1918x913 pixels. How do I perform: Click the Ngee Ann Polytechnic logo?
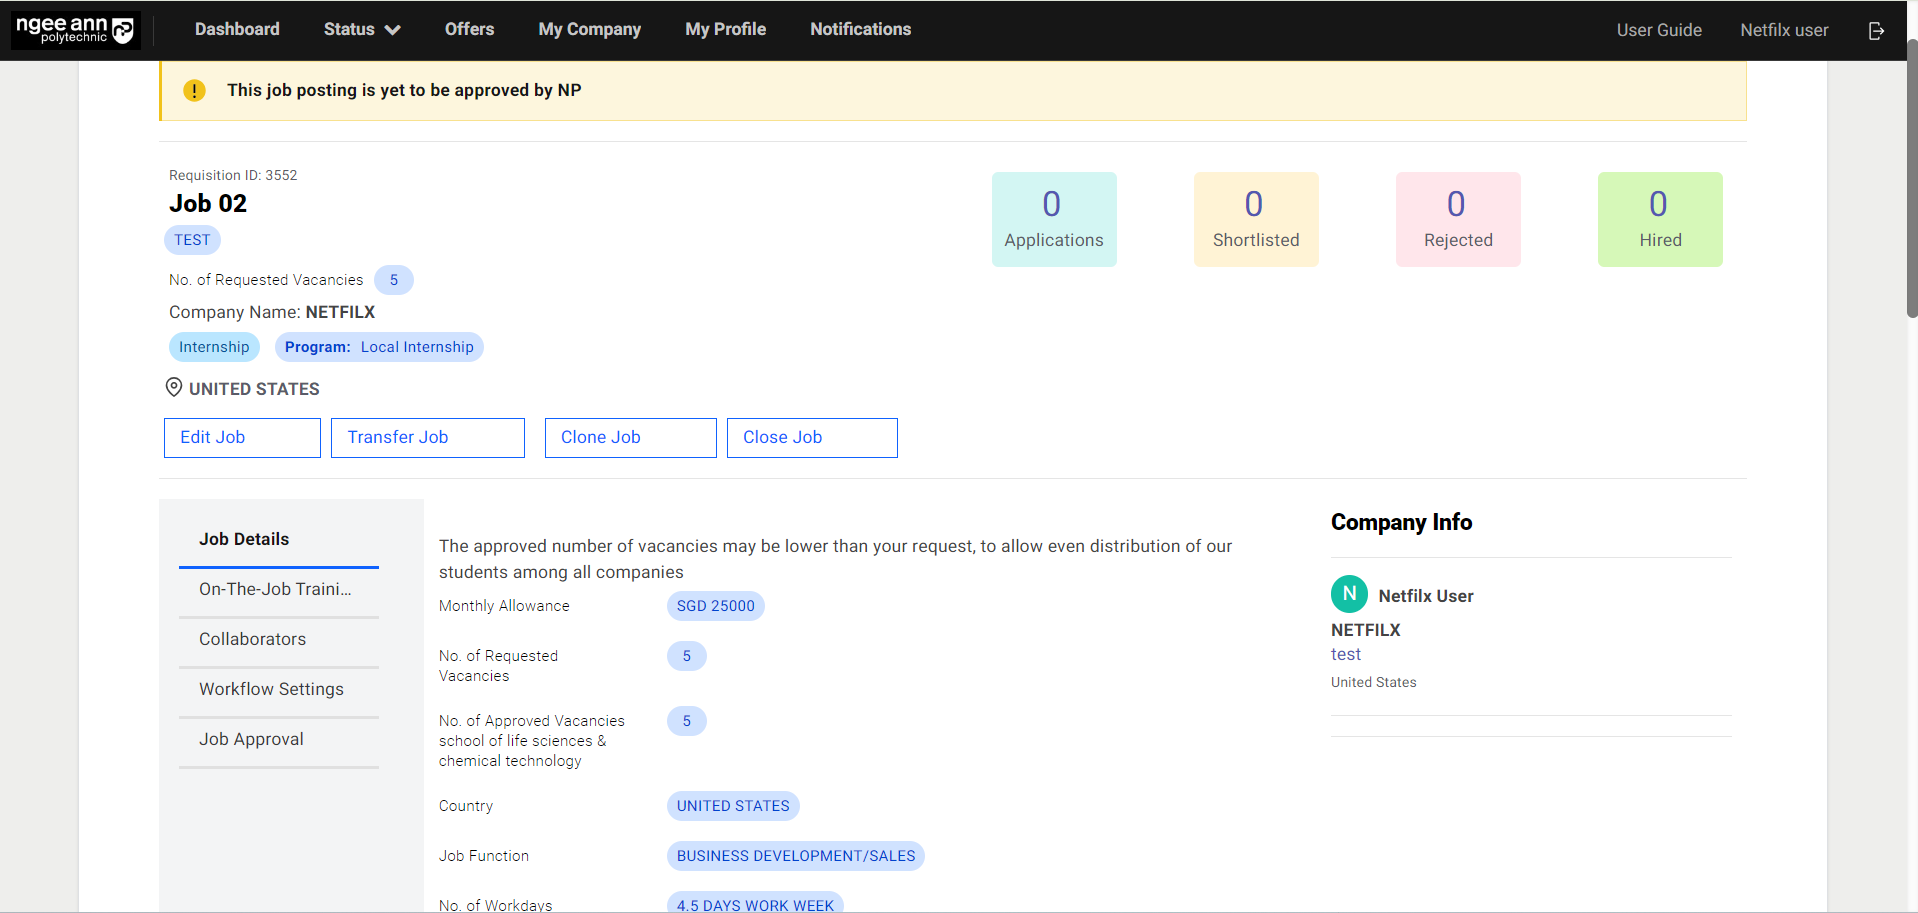pyautogui.click(x=75, y=30)
